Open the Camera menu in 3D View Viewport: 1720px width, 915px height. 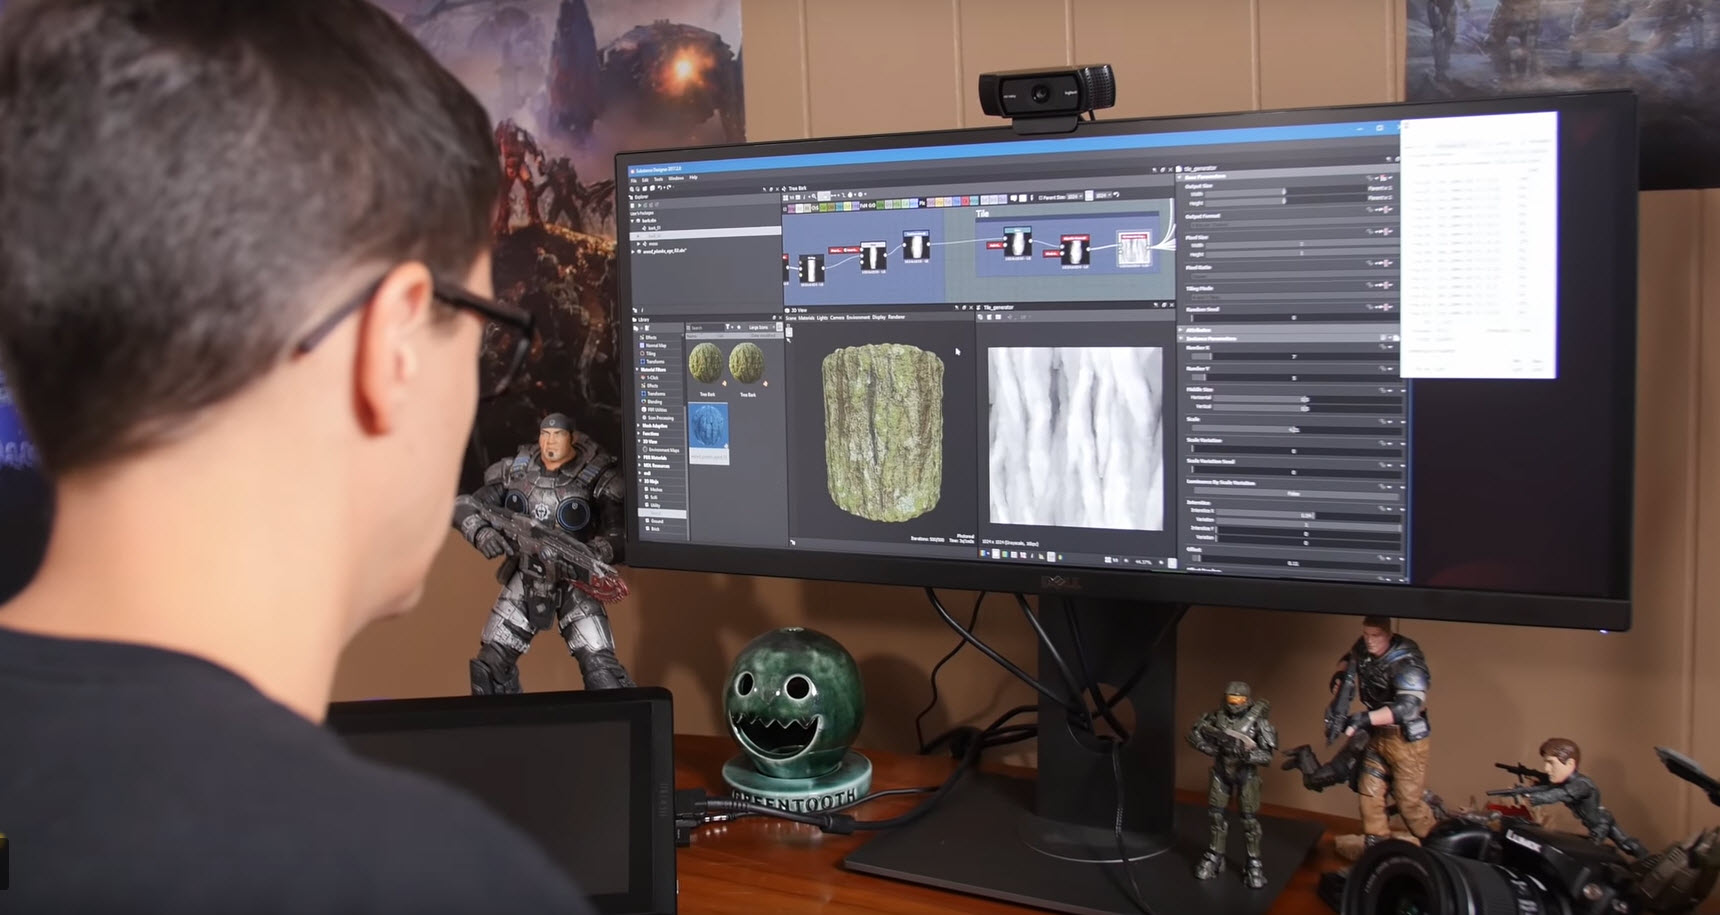[837, 318]
